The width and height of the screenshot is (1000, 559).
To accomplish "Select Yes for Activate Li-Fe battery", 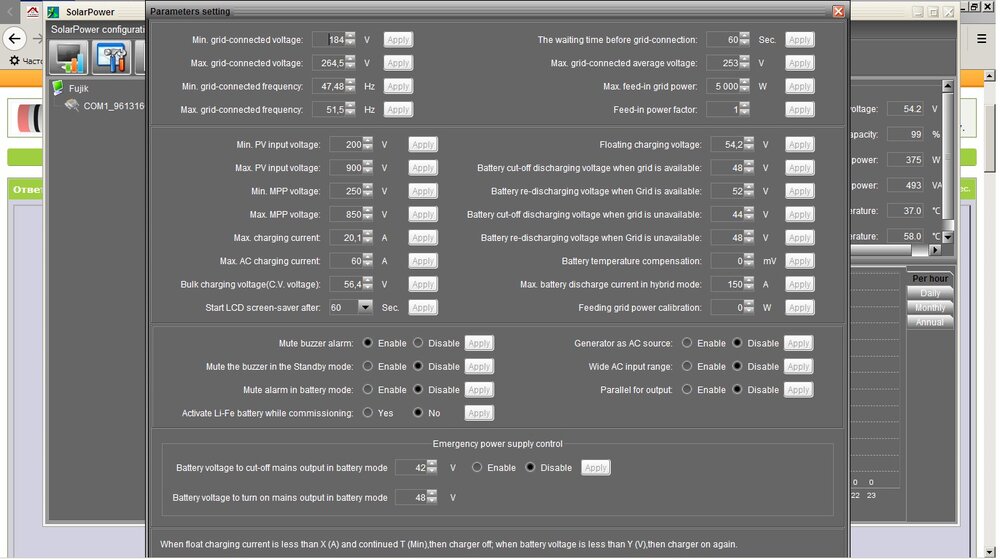I will coord(368,413).
